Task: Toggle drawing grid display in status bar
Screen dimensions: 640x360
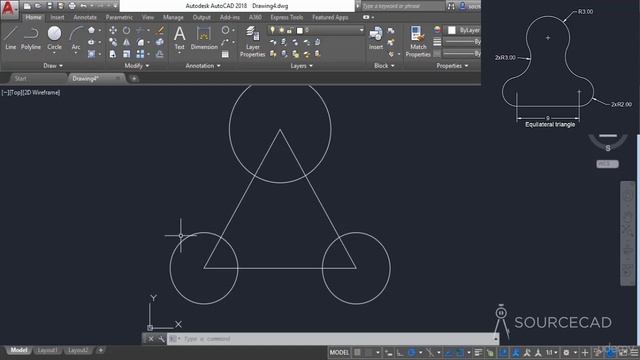Action: pos(358,352)
